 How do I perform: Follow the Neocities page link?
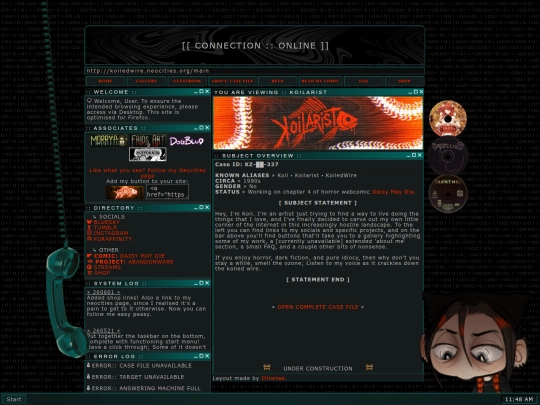[148, 173]
